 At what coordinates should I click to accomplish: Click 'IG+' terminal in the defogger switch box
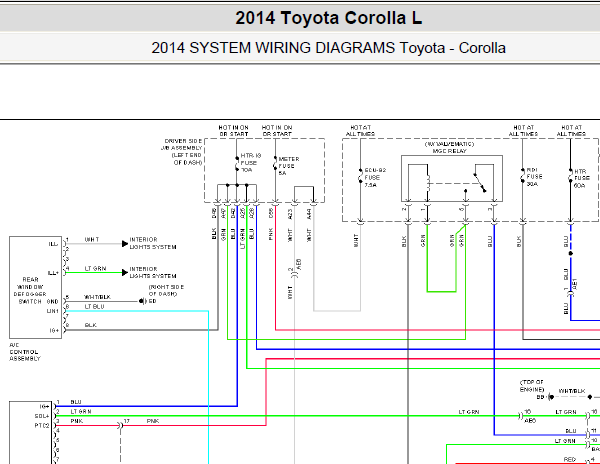coord(54,330)
